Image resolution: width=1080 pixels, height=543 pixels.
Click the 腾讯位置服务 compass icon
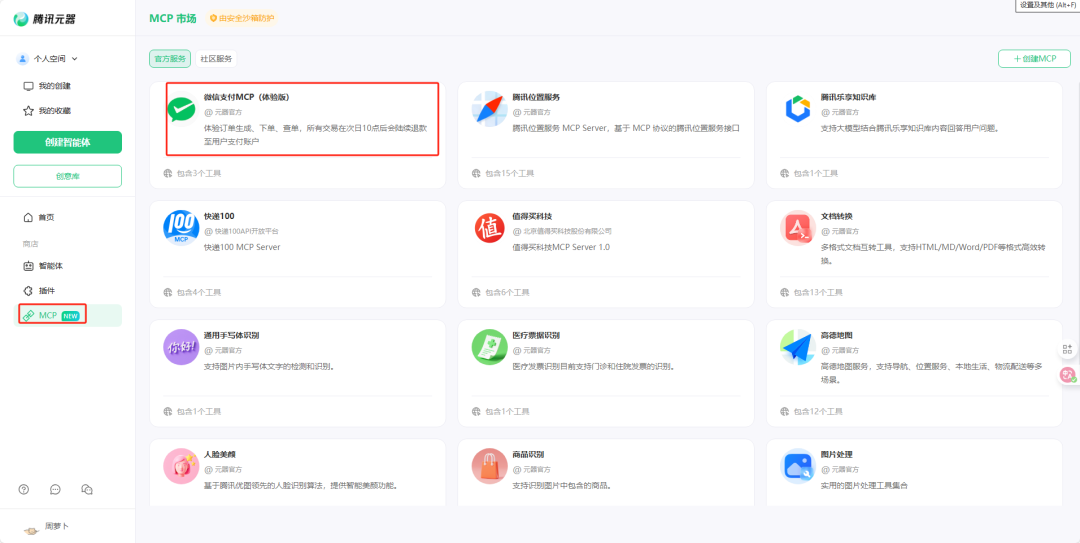coord(489,109)
